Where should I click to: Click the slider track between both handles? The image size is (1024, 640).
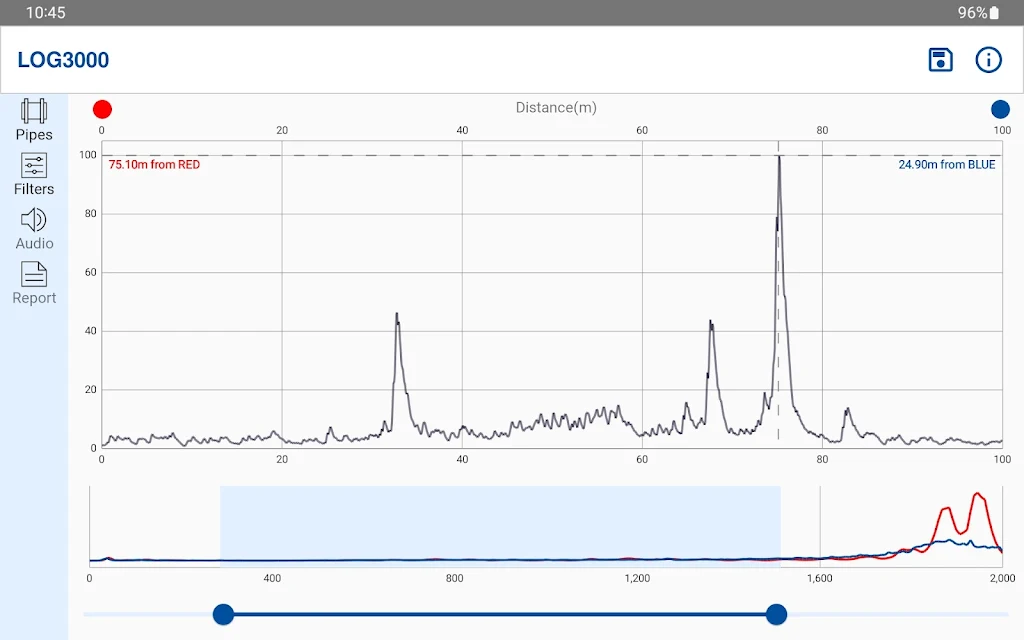[500, 614]
